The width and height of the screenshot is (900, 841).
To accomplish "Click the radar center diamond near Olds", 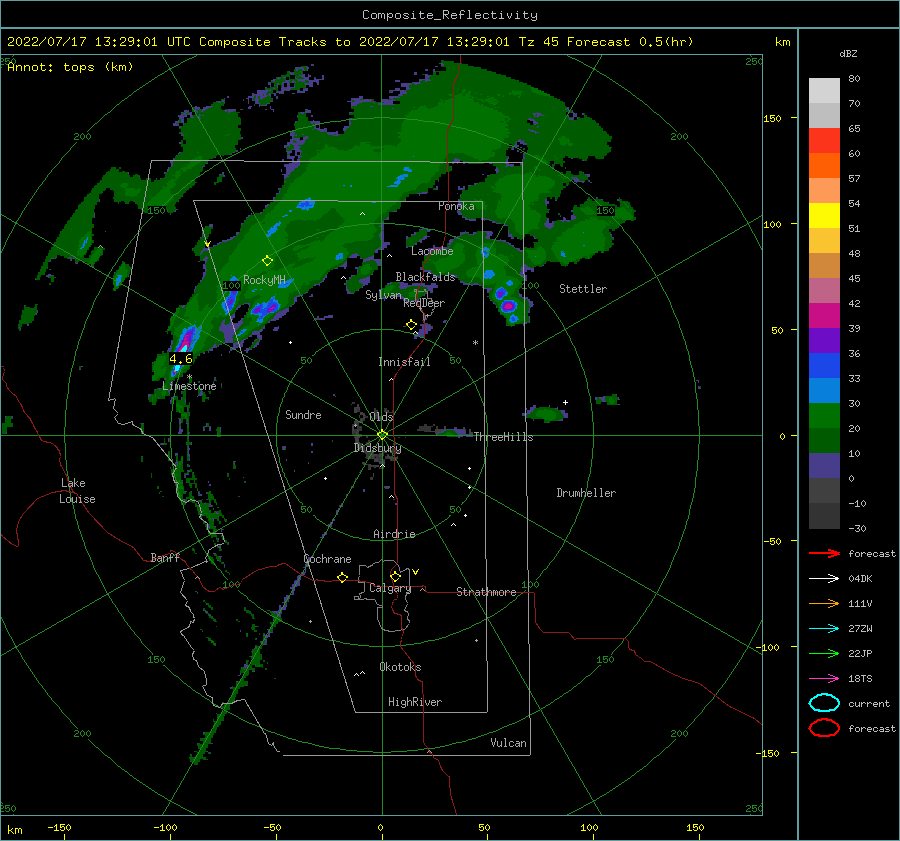I will point(382,435).
